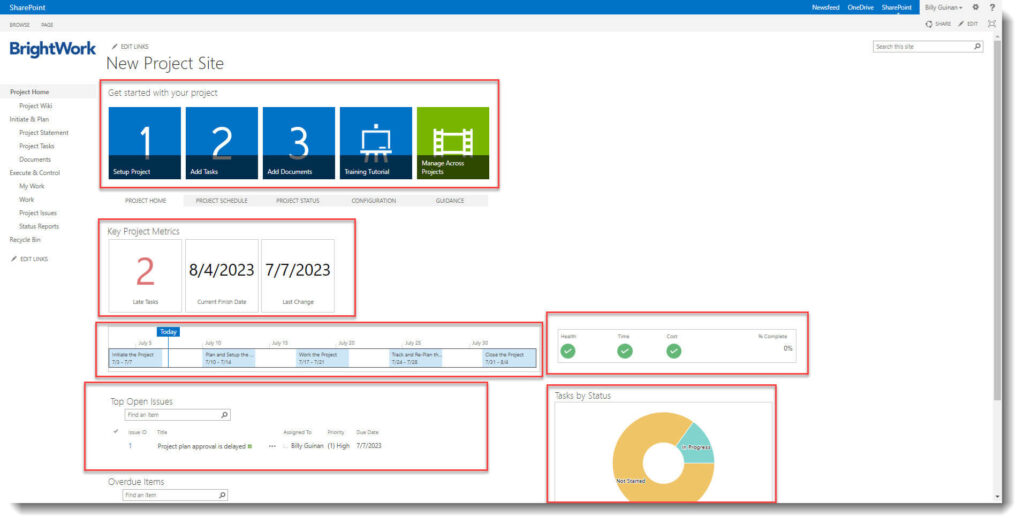
Task: Open the Setup Project tile
Action: point(144,143)
